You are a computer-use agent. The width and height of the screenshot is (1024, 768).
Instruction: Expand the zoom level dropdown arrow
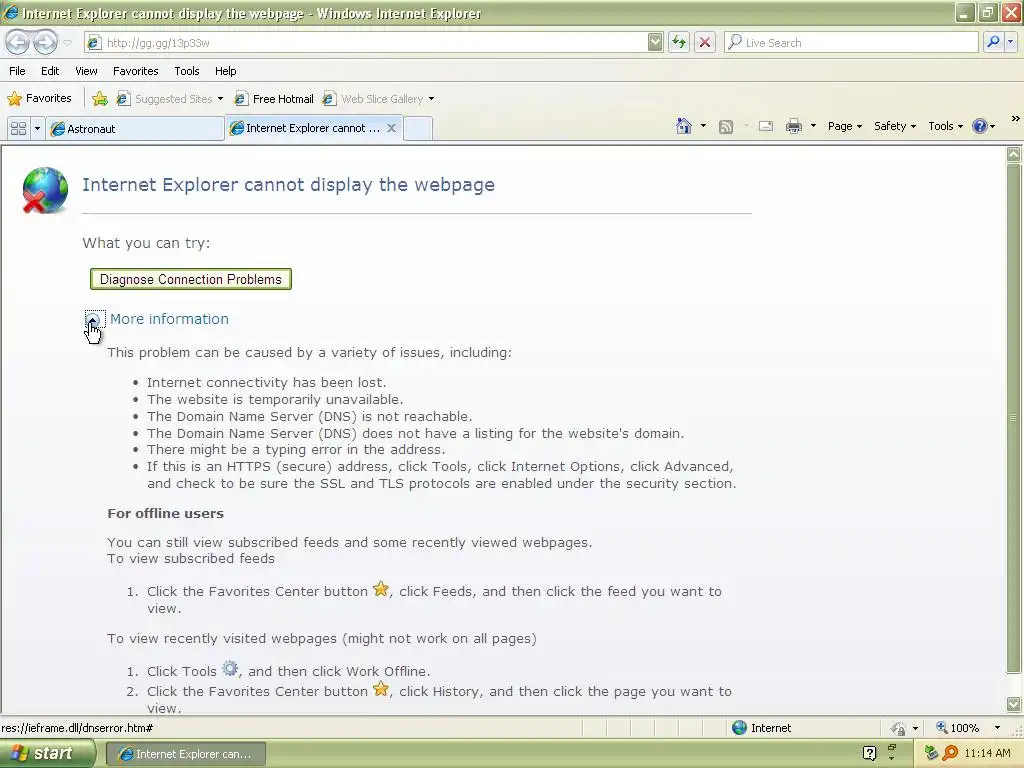tap(997, 728)
